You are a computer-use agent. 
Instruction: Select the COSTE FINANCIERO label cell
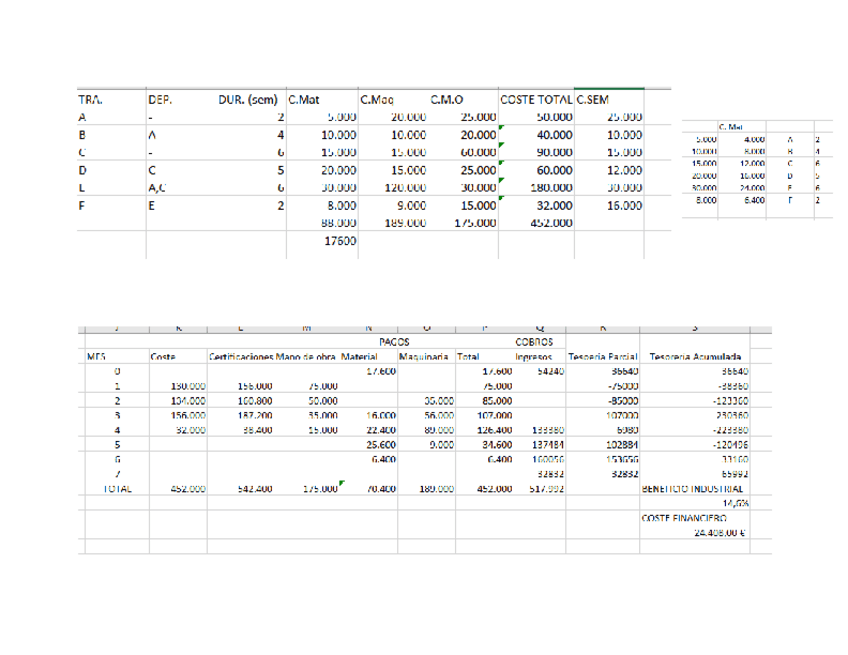tap(683, 519)
